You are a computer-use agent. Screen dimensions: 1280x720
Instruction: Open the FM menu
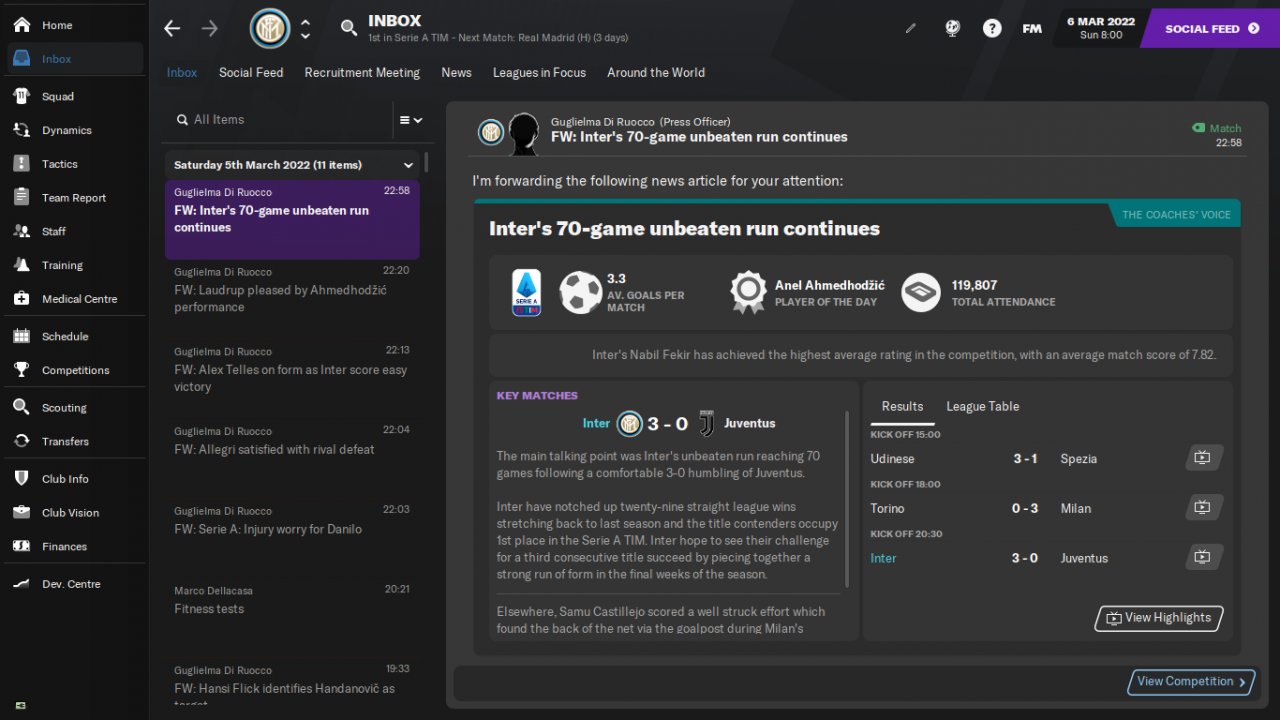click(x=1032, y=29)
